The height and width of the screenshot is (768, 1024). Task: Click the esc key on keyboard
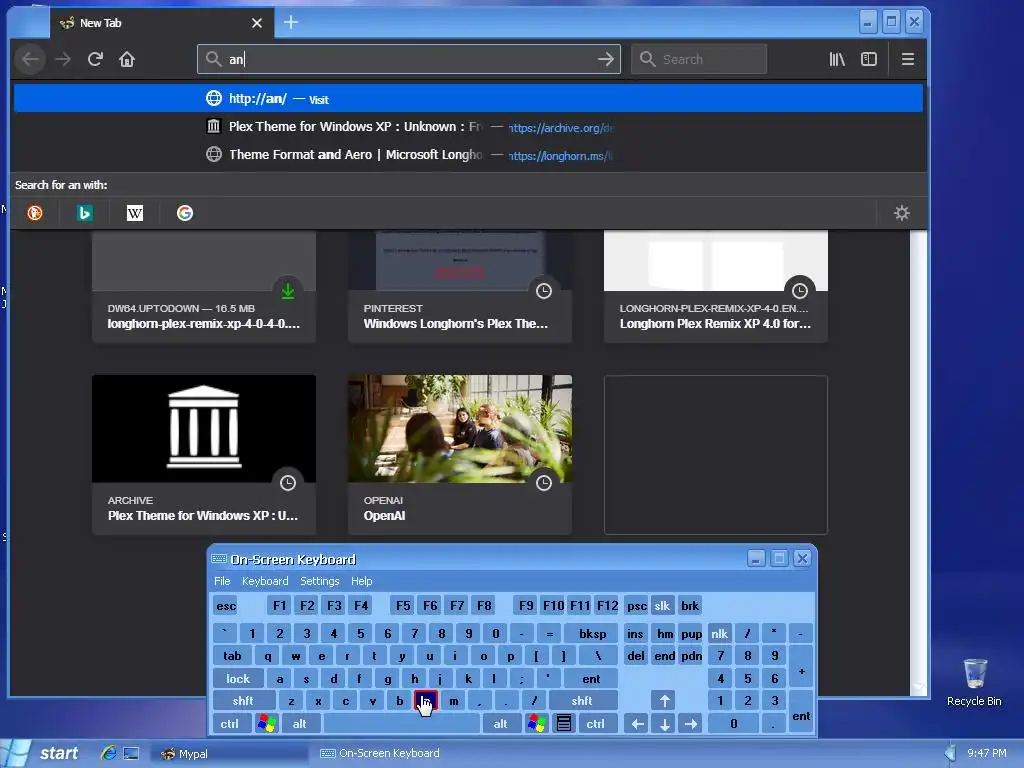226,606
